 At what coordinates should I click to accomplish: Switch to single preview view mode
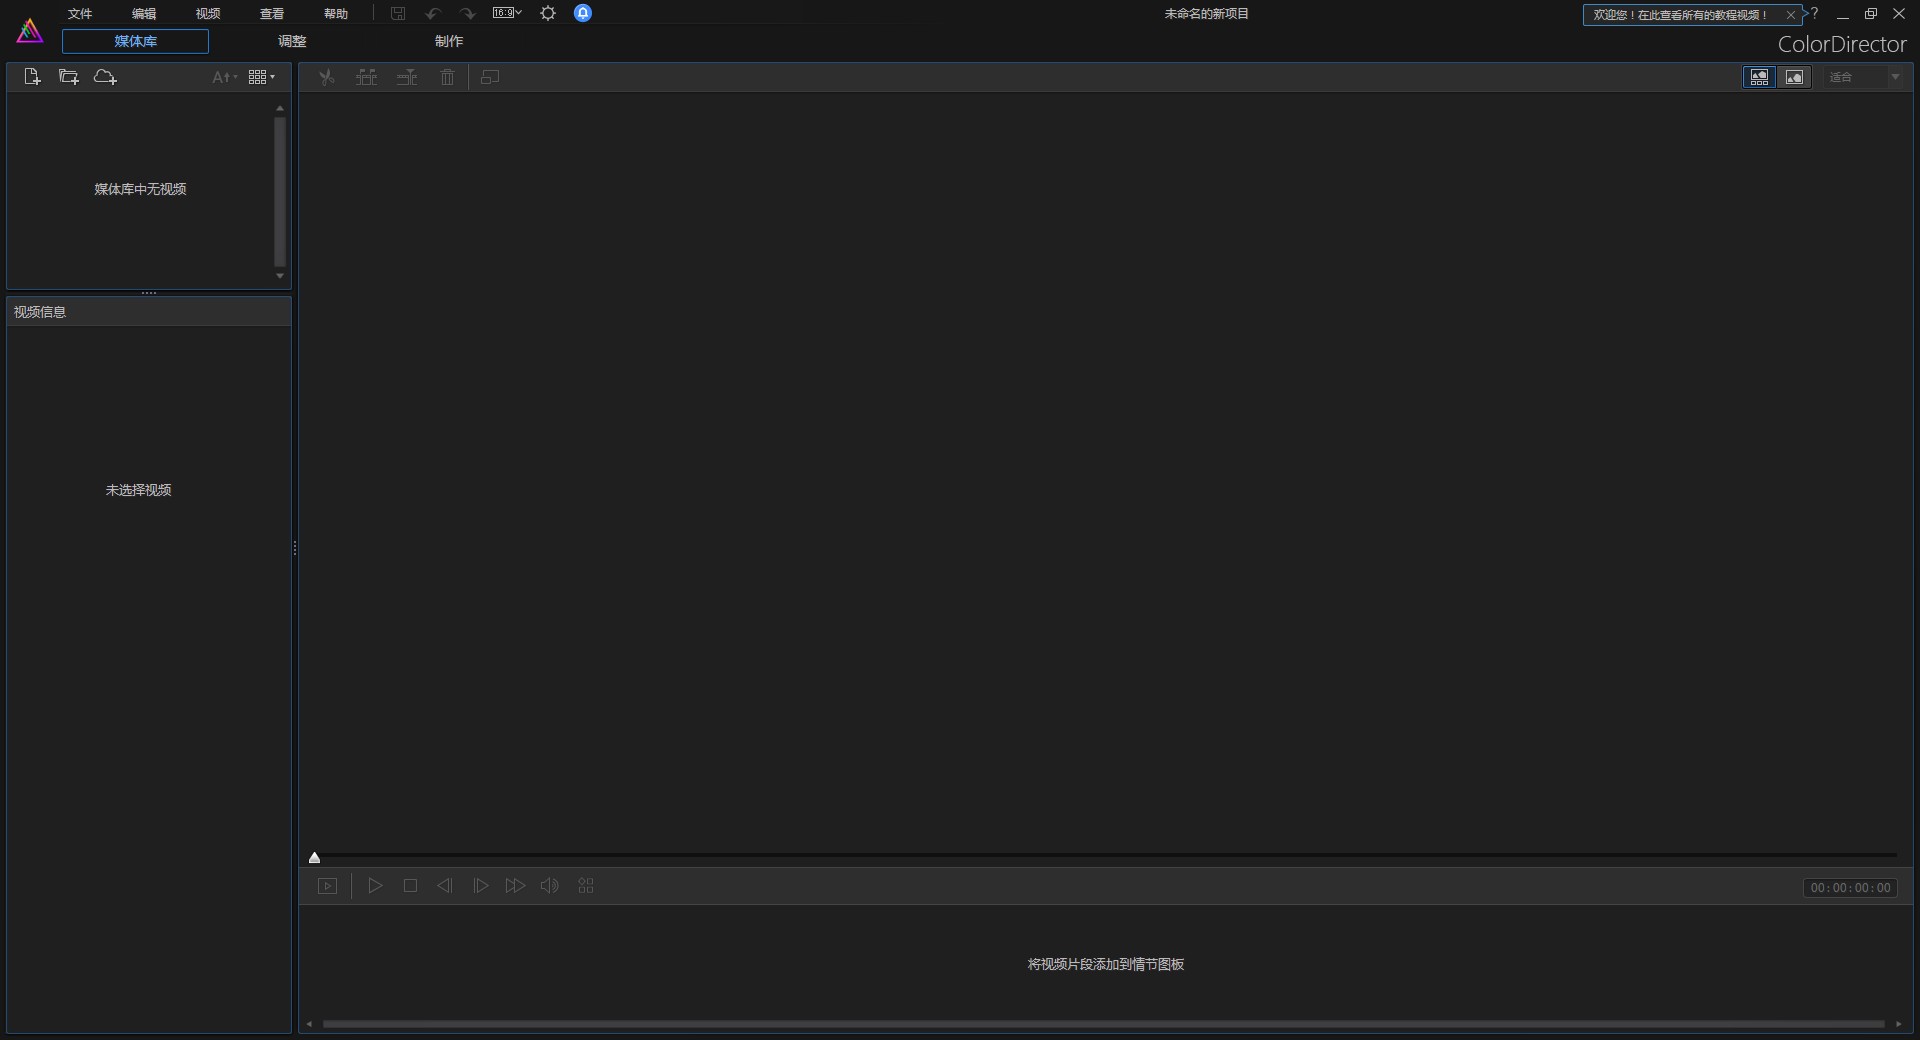coord(1795,77)
